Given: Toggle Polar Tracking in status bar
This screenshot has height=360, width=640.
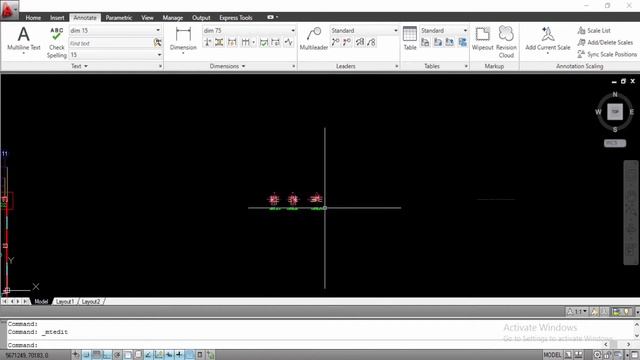Looking at the screenshot, I should [x=117, y=355].
